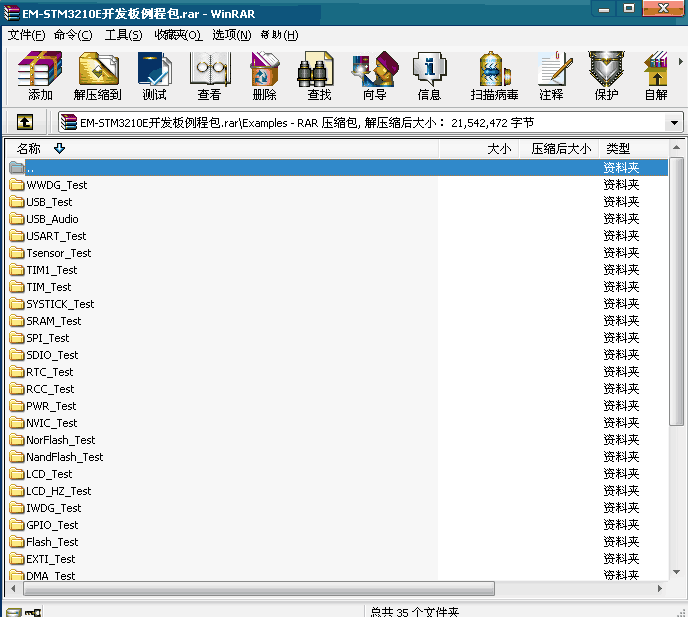The width and height of the screenshot is (688, 617).
Task: Click the 添加 (Add) toolbar icon
Action: (x=40, y=75)
